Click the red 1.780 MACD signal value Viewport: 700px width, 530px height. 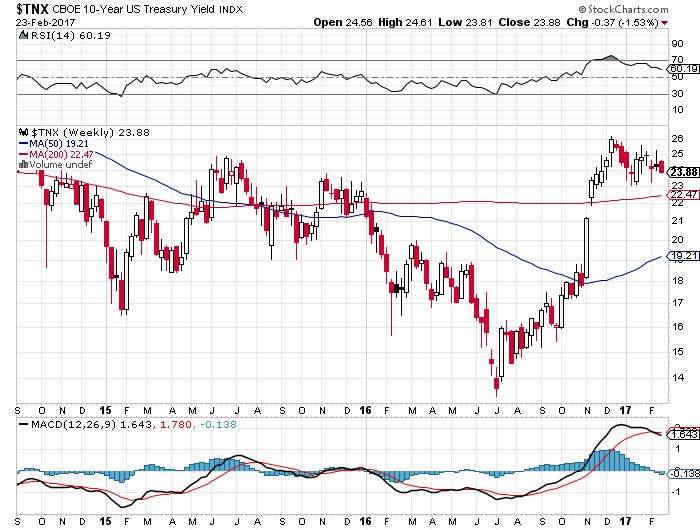tap(176, 425)
